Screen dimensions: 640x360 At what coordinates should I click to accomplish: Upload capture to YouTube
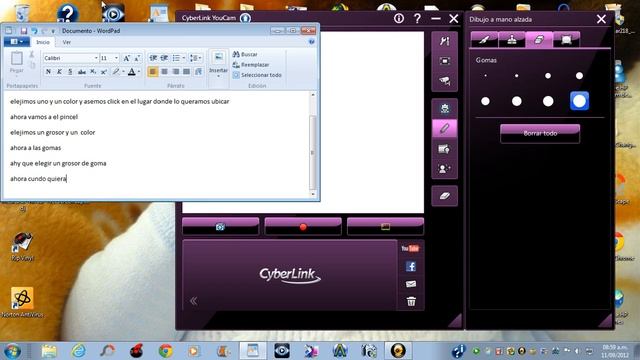point(410,249)
